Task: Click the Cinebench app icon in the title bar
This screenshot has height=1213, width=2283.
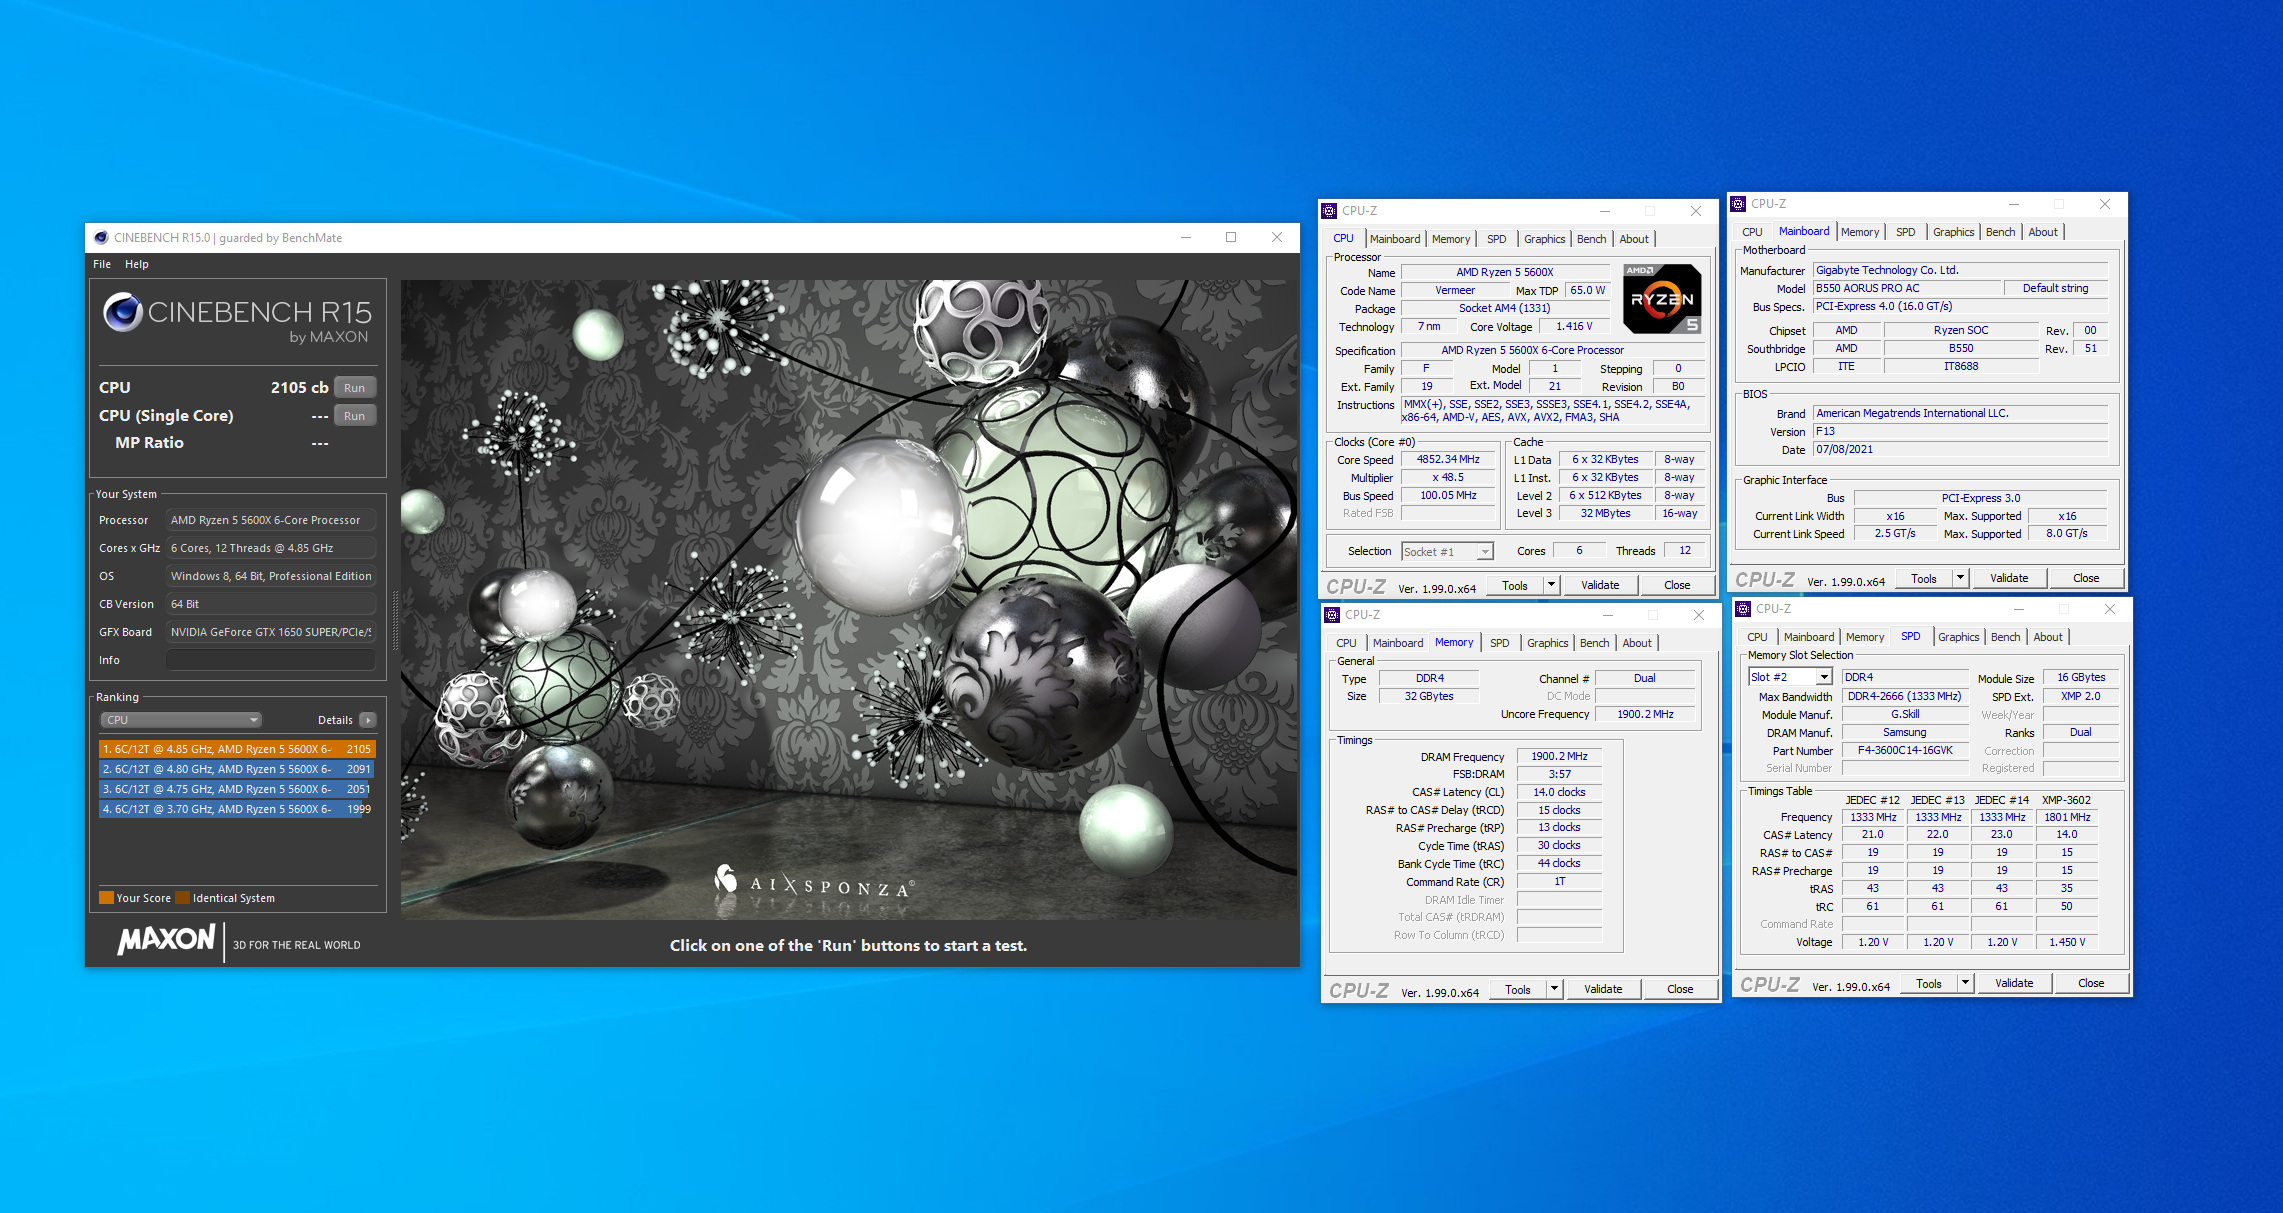Action: pyautogui.click(x=100, y=238)
